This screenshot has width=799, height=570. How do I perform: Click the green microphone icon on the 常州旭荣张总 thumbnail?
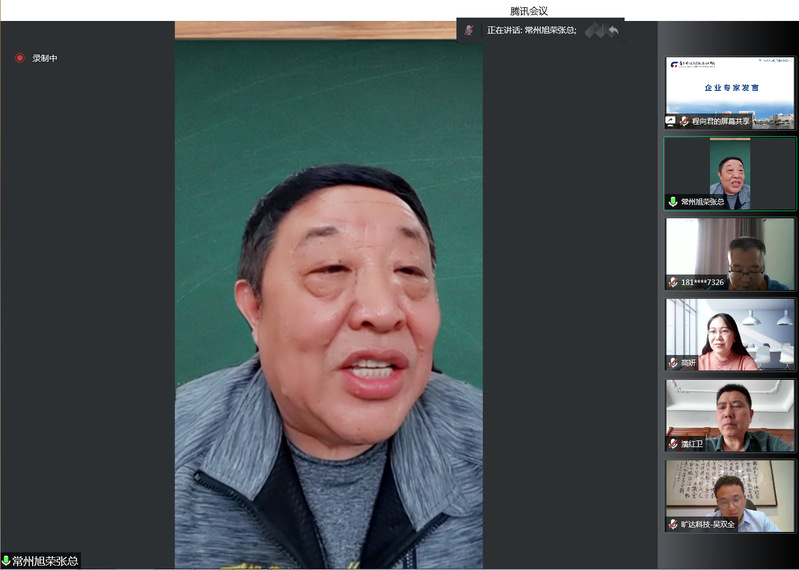673,201
